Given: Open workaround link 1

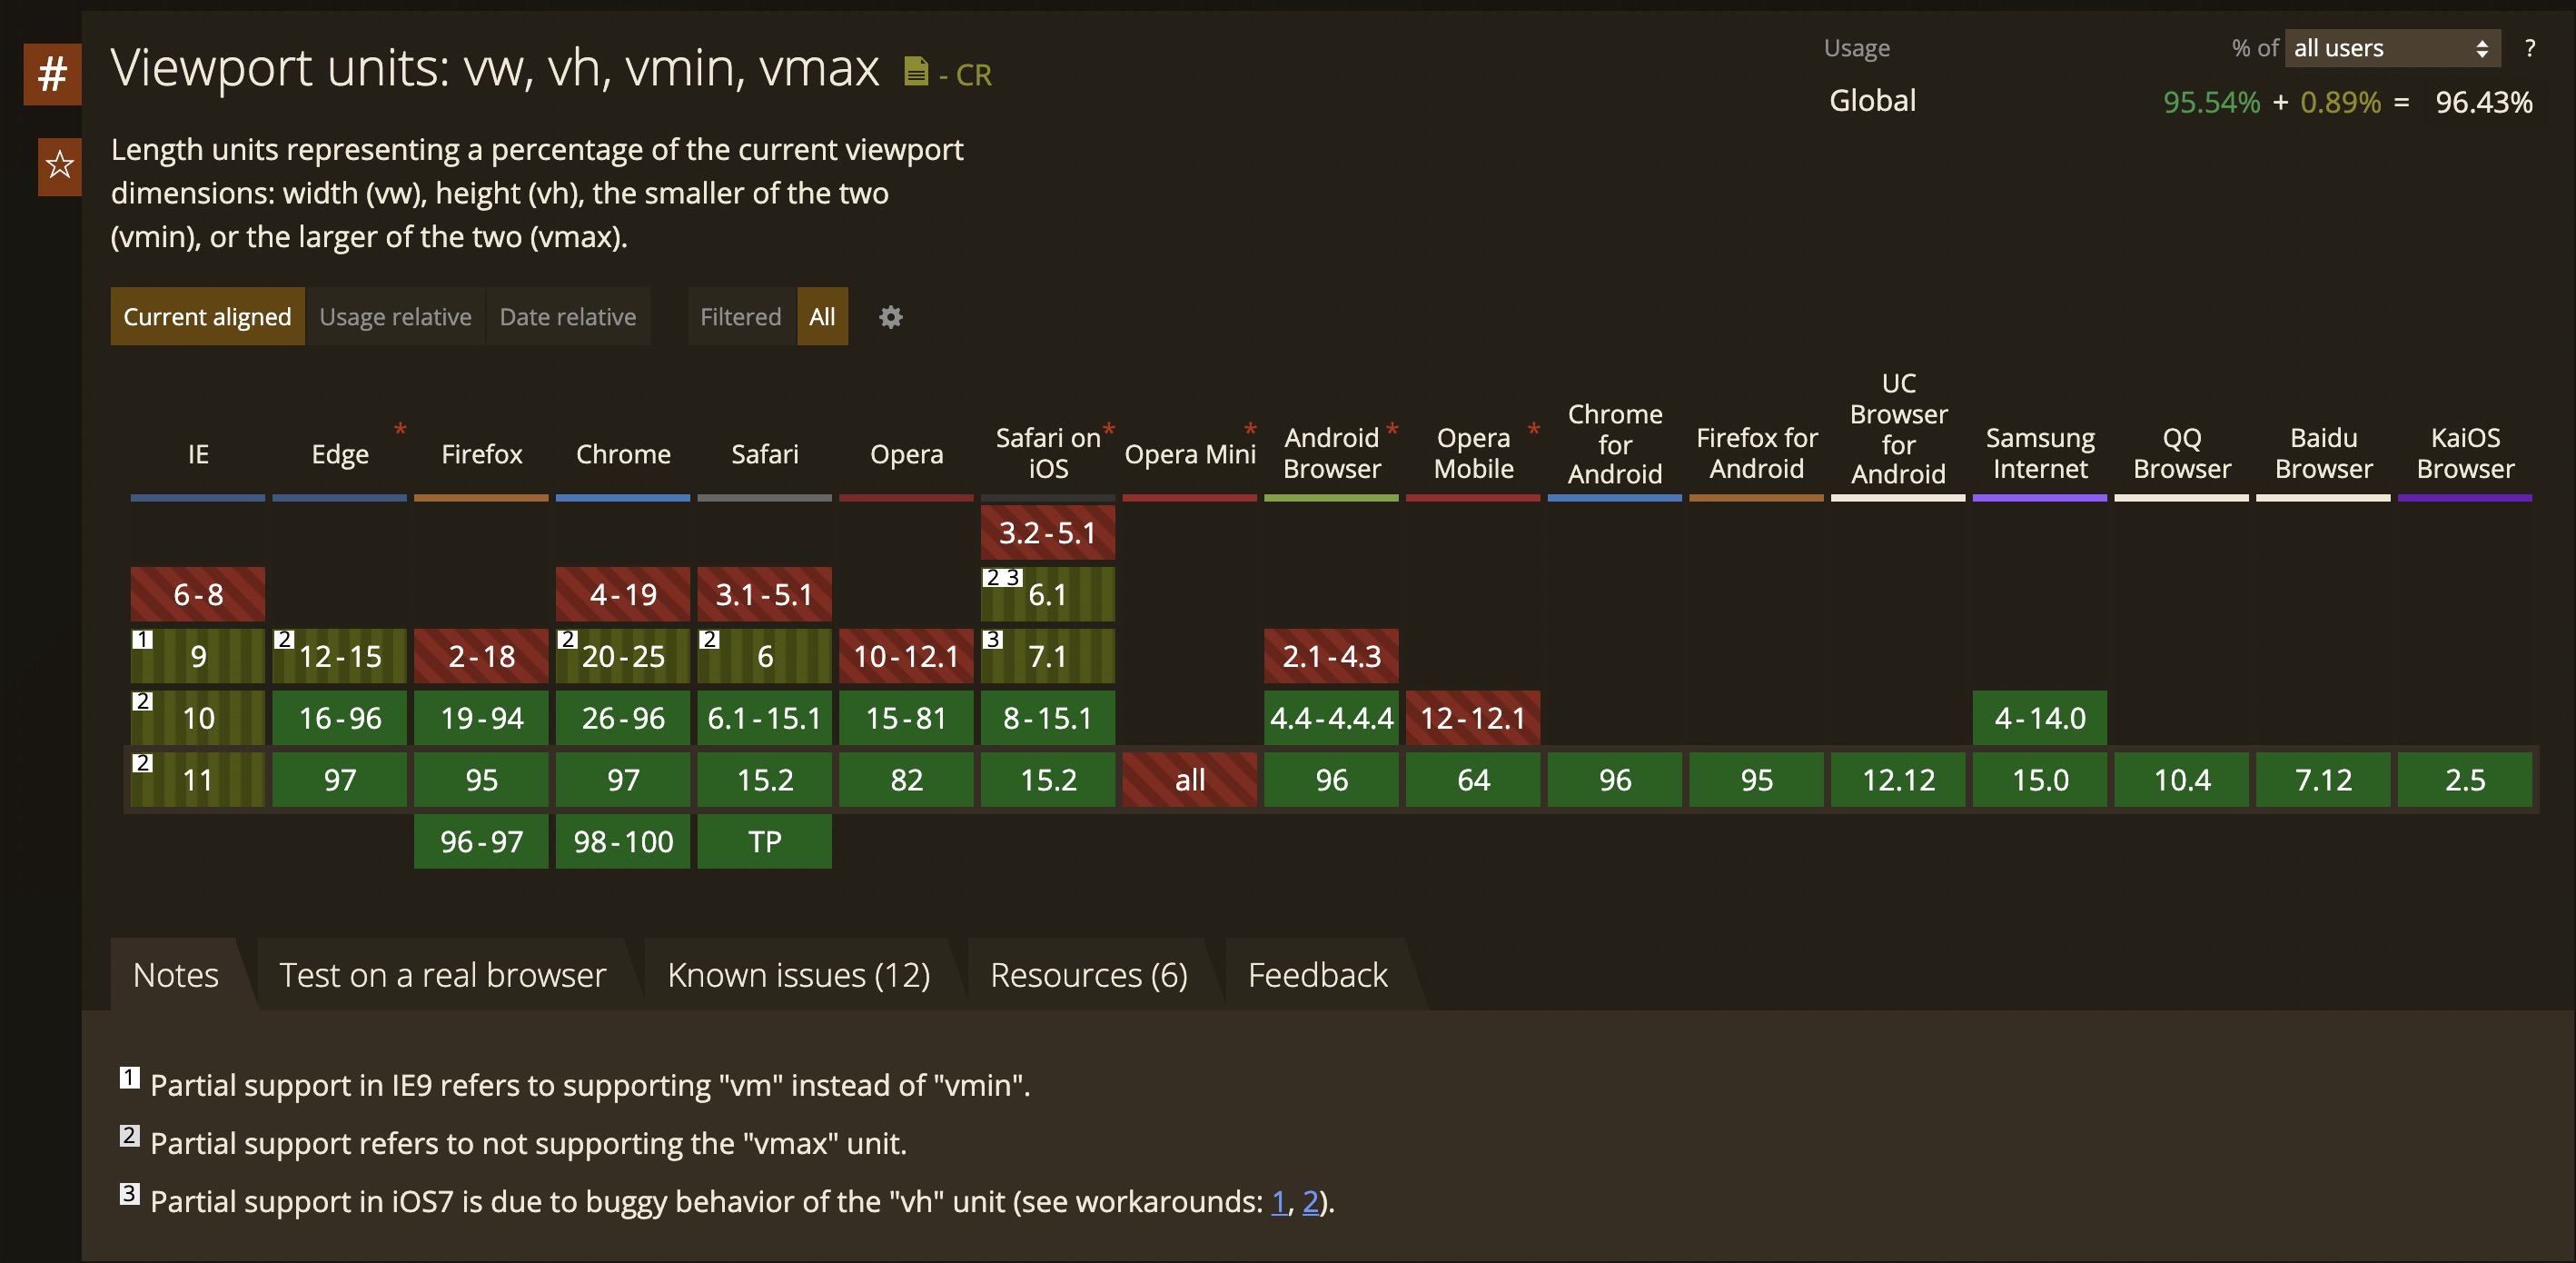Looking at the screenshot, I should pos(1278,1202).
